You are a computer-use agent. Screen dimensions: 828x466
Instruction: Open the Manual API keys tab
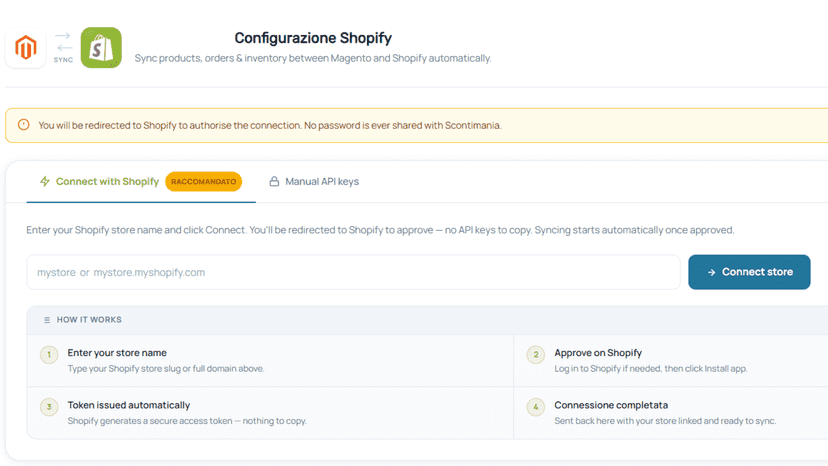[314, 181]
